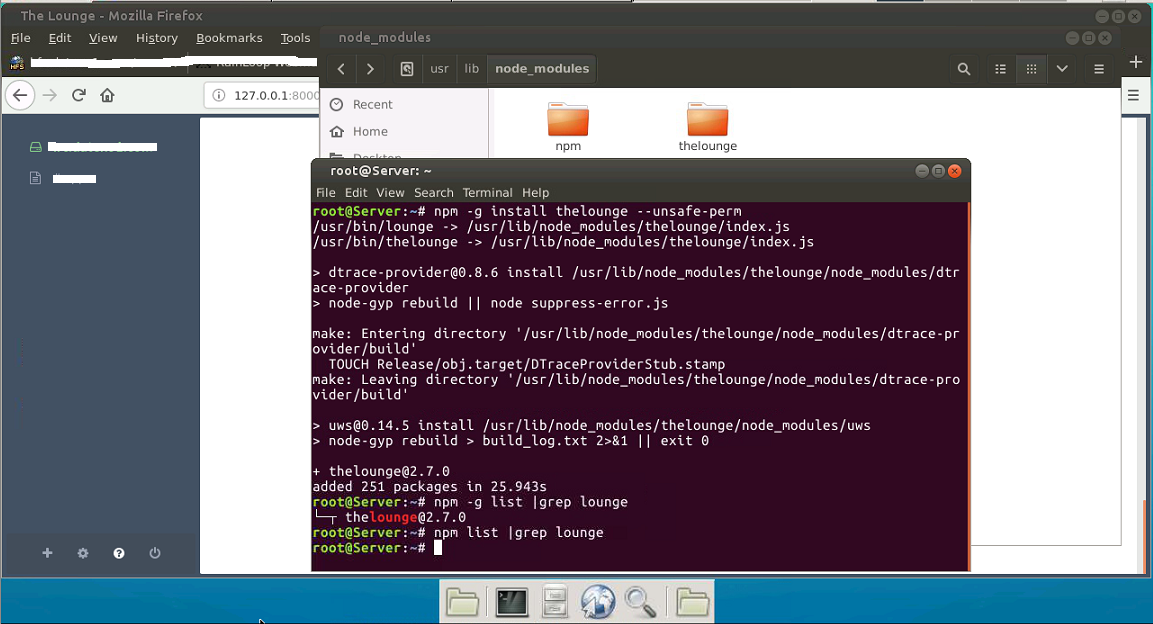Open terminal View menu

[x=390, y=193]
